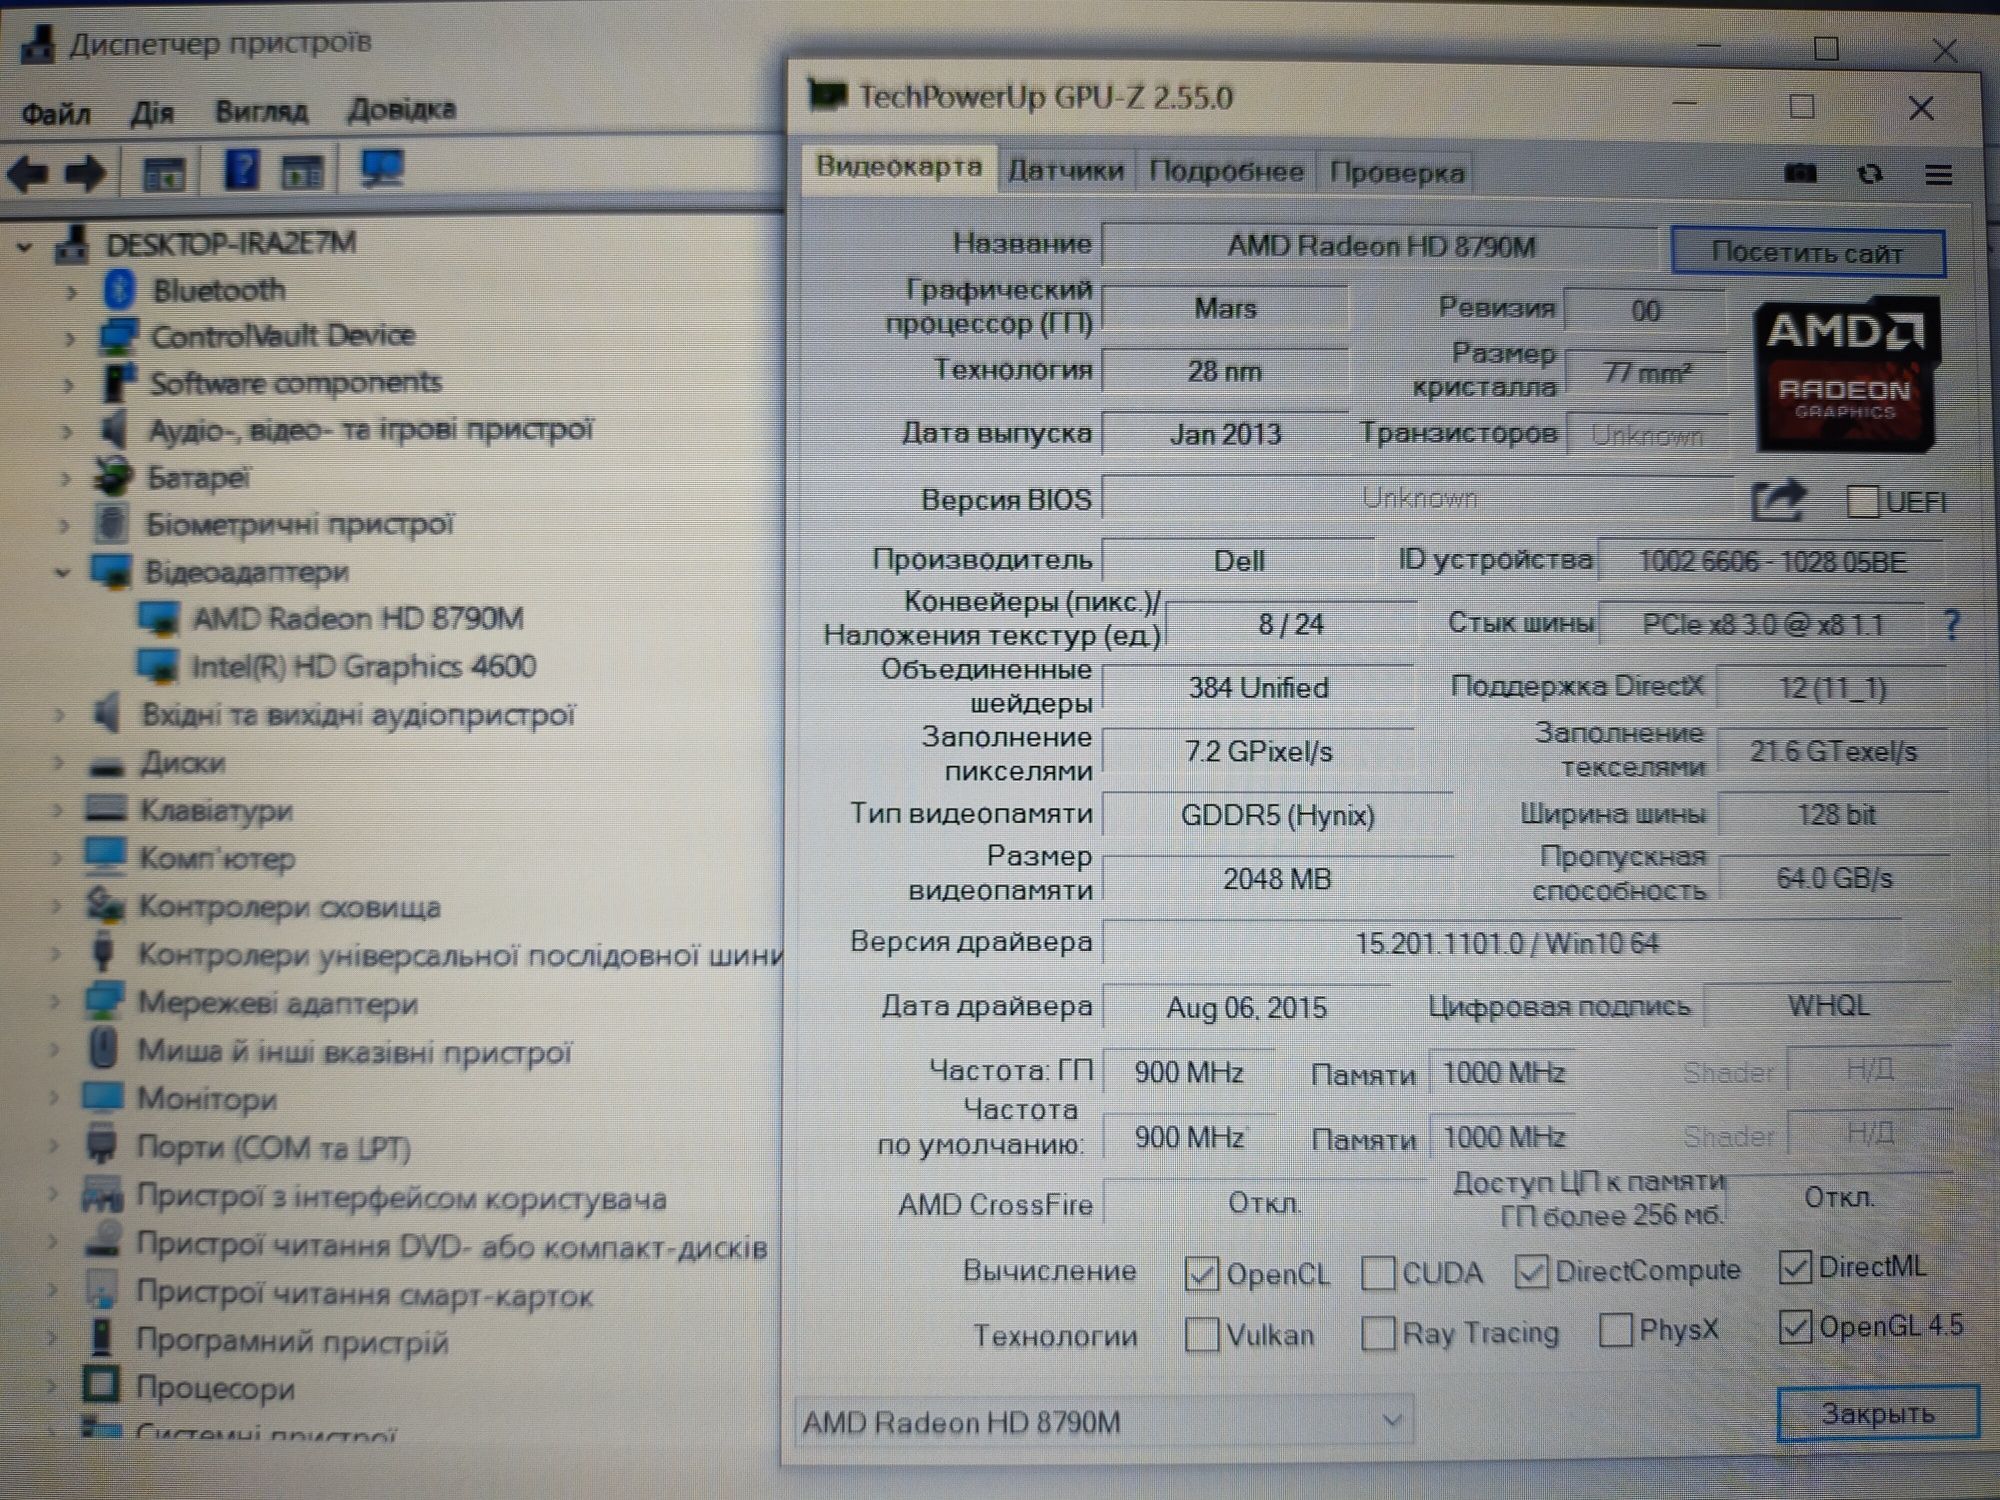Collapse the Відеоадаптери tree node
Viewport: 2000px width, 1500px height.
tap(62, 573)
